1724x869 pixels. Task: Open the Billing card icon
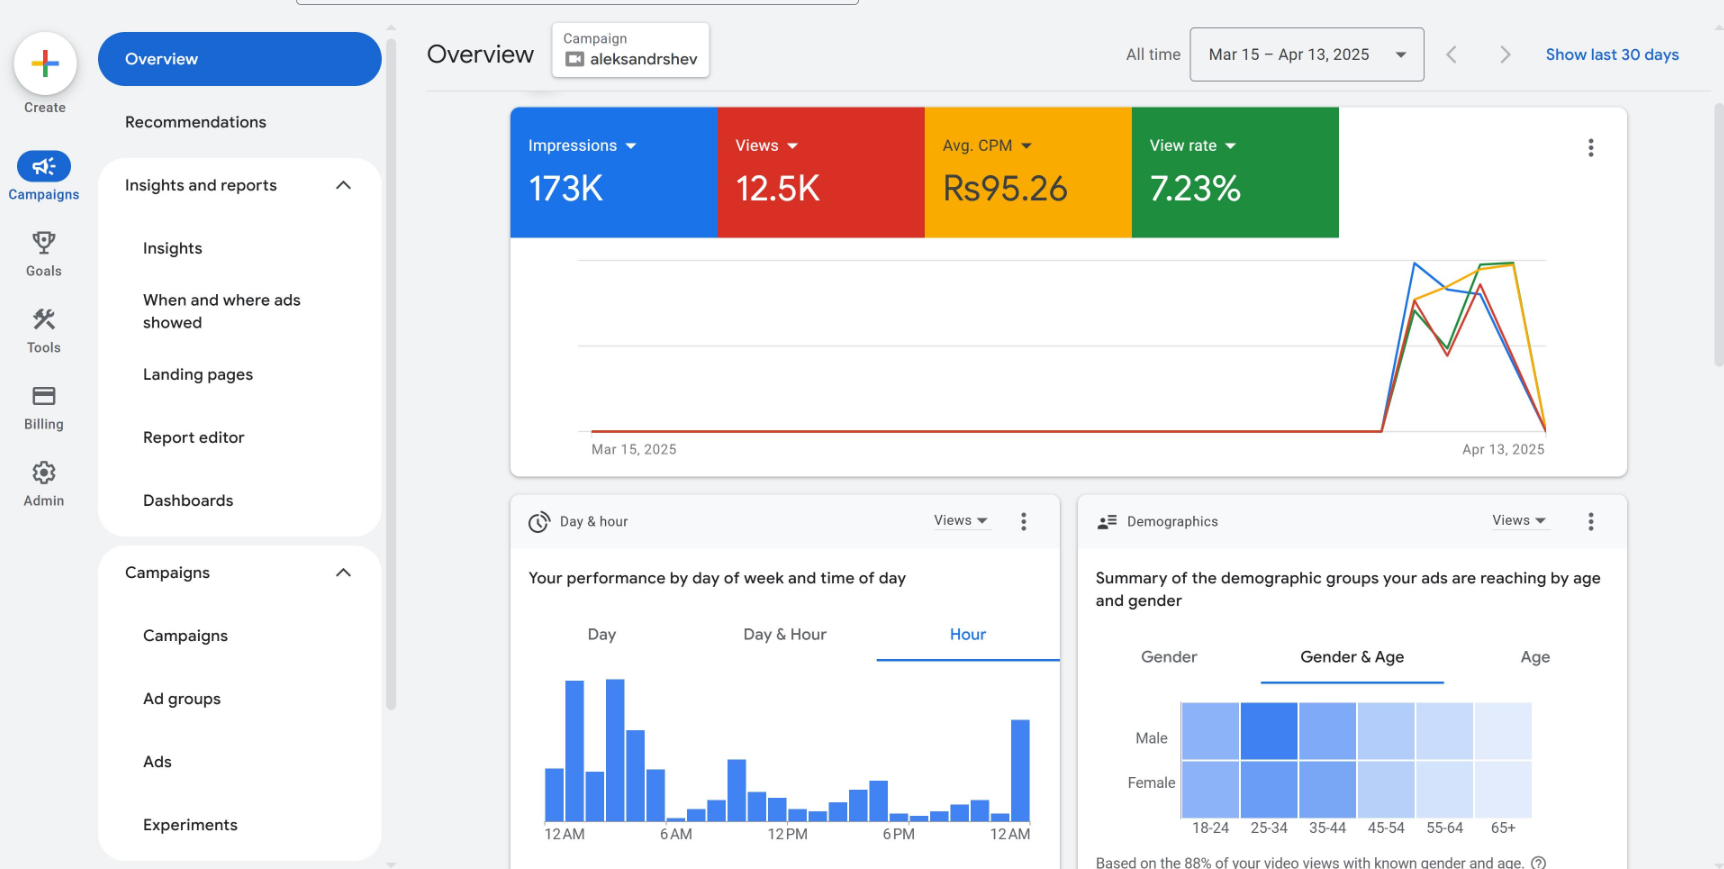tap(44, 396)
